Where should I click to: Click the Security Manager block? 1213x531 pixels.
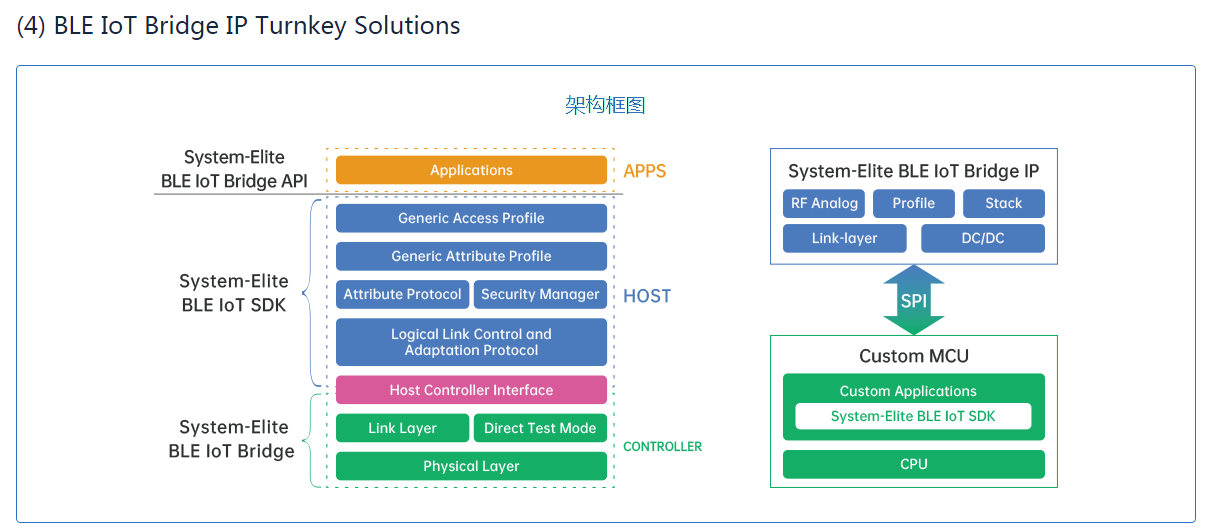540,294
